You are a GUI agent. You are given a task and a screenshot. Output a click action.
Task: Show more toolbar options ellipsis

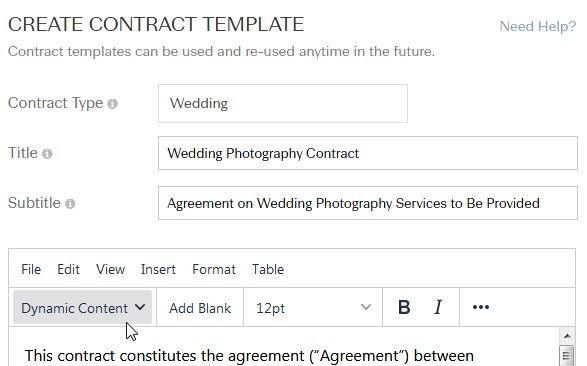pyautogui.click(x=481, y=307)
